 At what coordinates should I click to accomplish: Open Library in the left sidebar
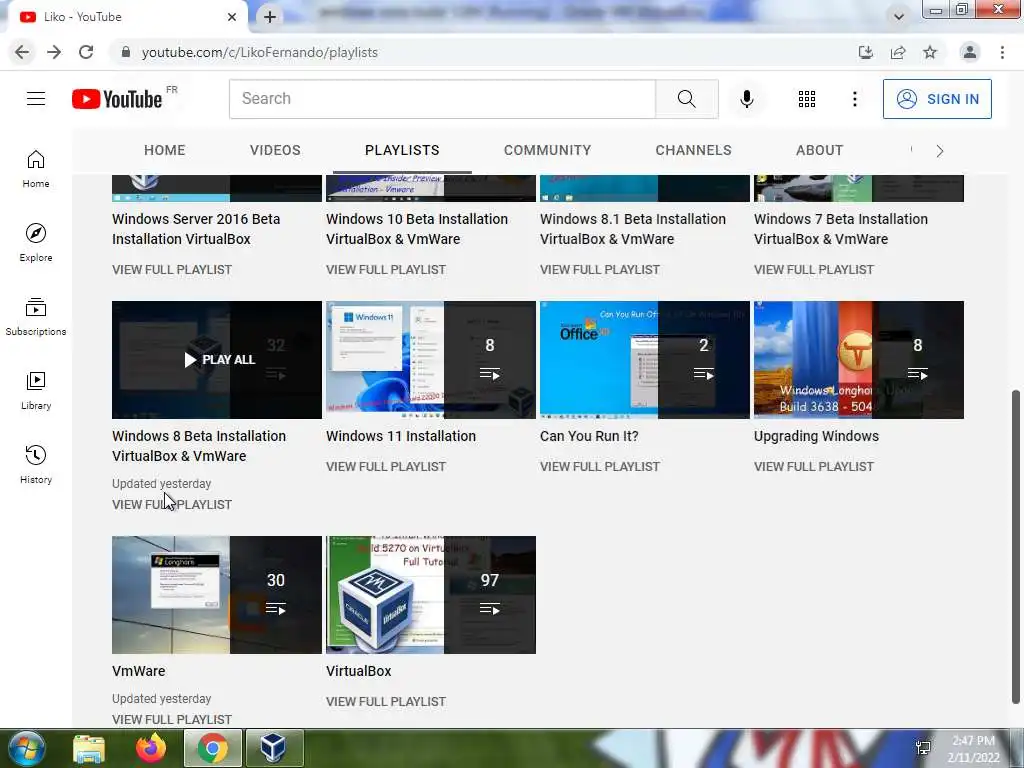36,391
